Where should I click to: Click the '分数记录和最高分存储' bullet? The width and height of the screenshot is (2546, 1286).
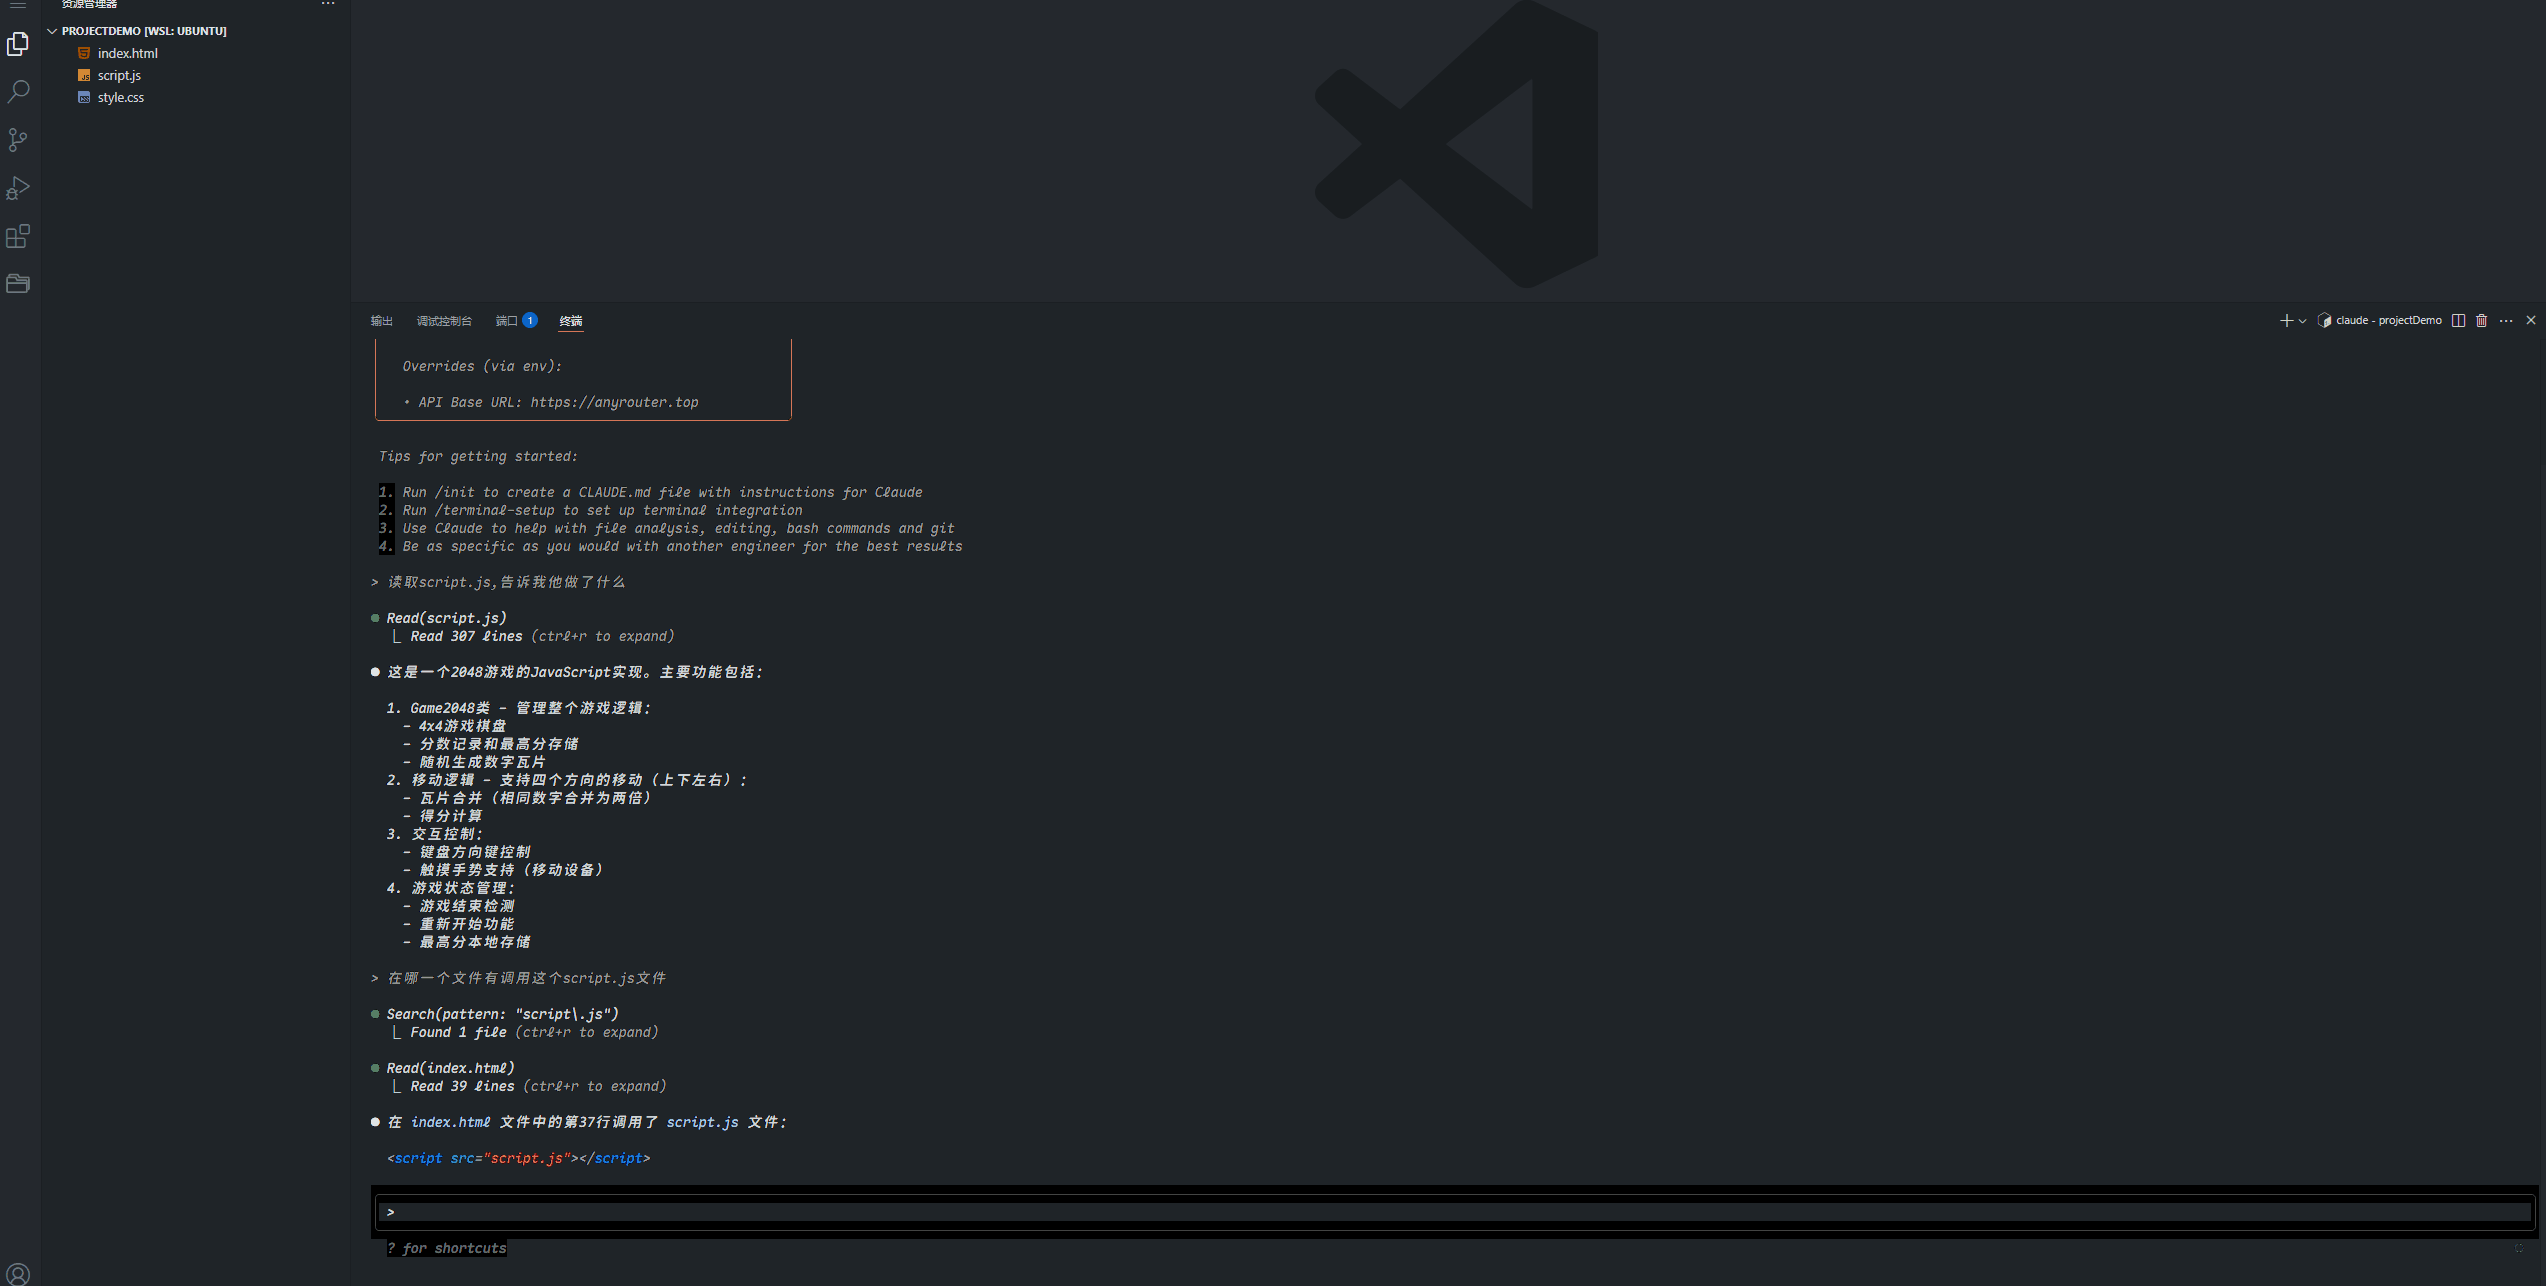click(490, 744)
